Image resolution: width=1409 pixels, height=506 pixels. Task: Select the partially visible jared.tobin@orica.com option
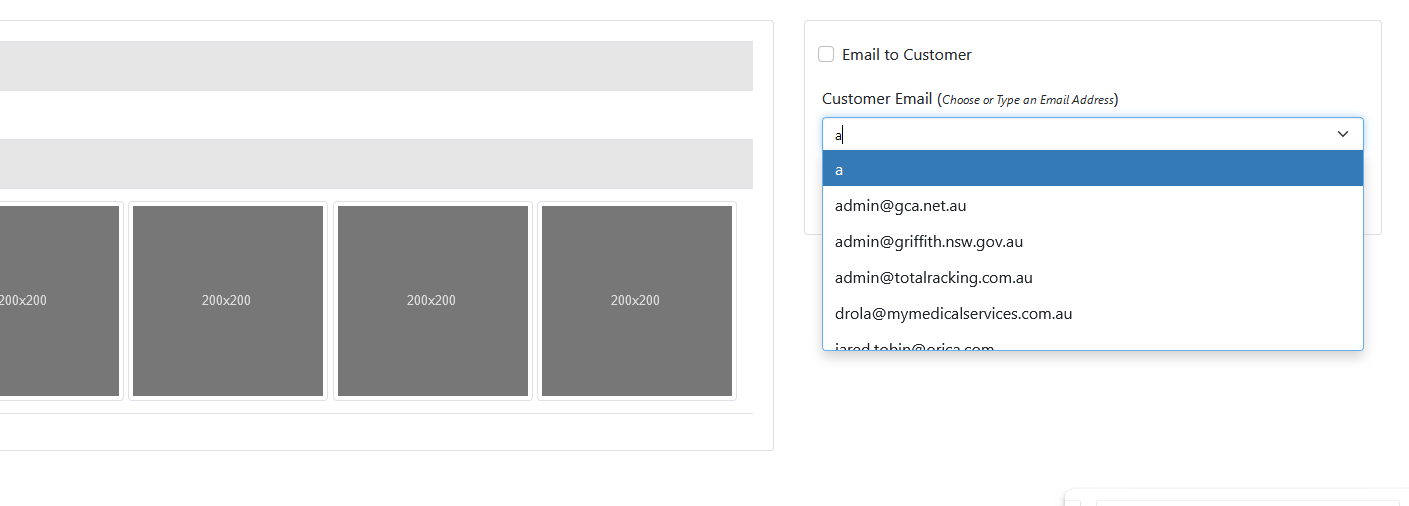click(914, 345)
